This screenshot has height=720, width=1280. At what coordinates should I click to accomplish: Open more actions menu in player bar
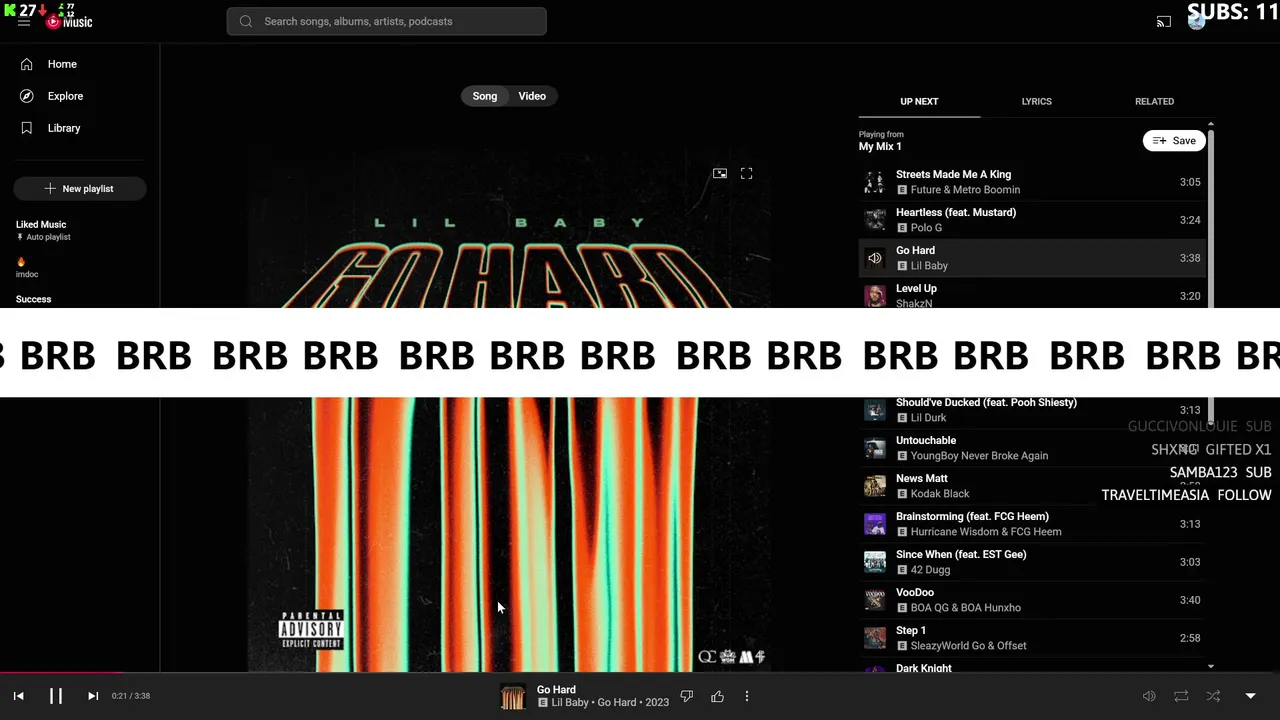[x=747, y=696]
